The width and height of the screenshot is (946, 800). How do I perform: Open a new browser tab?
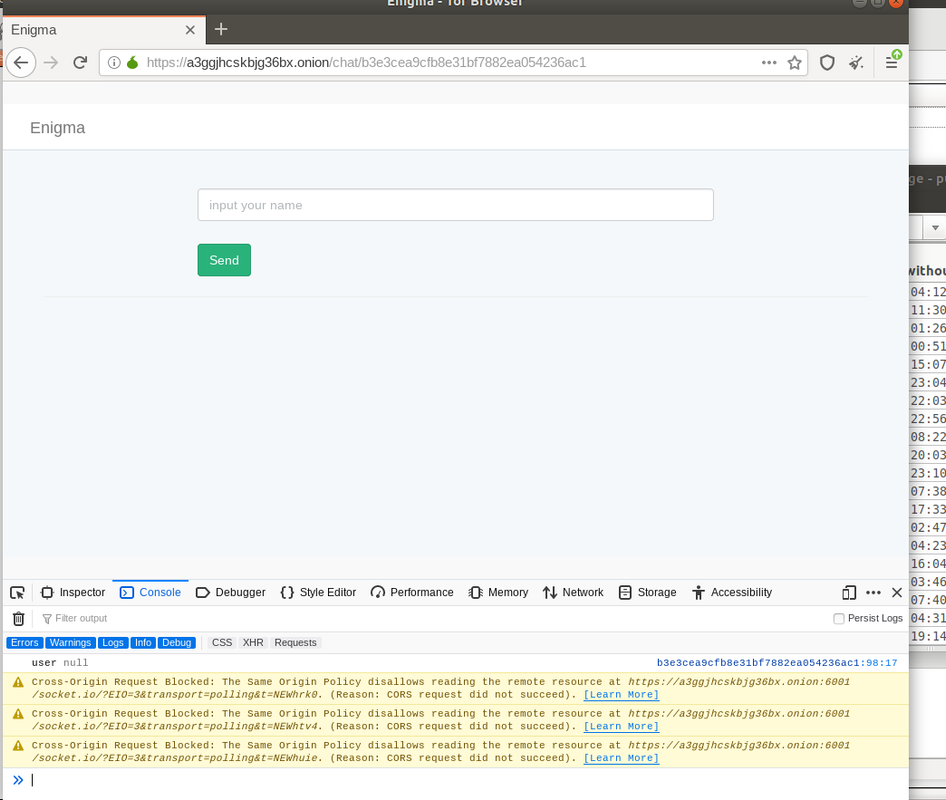221,29
